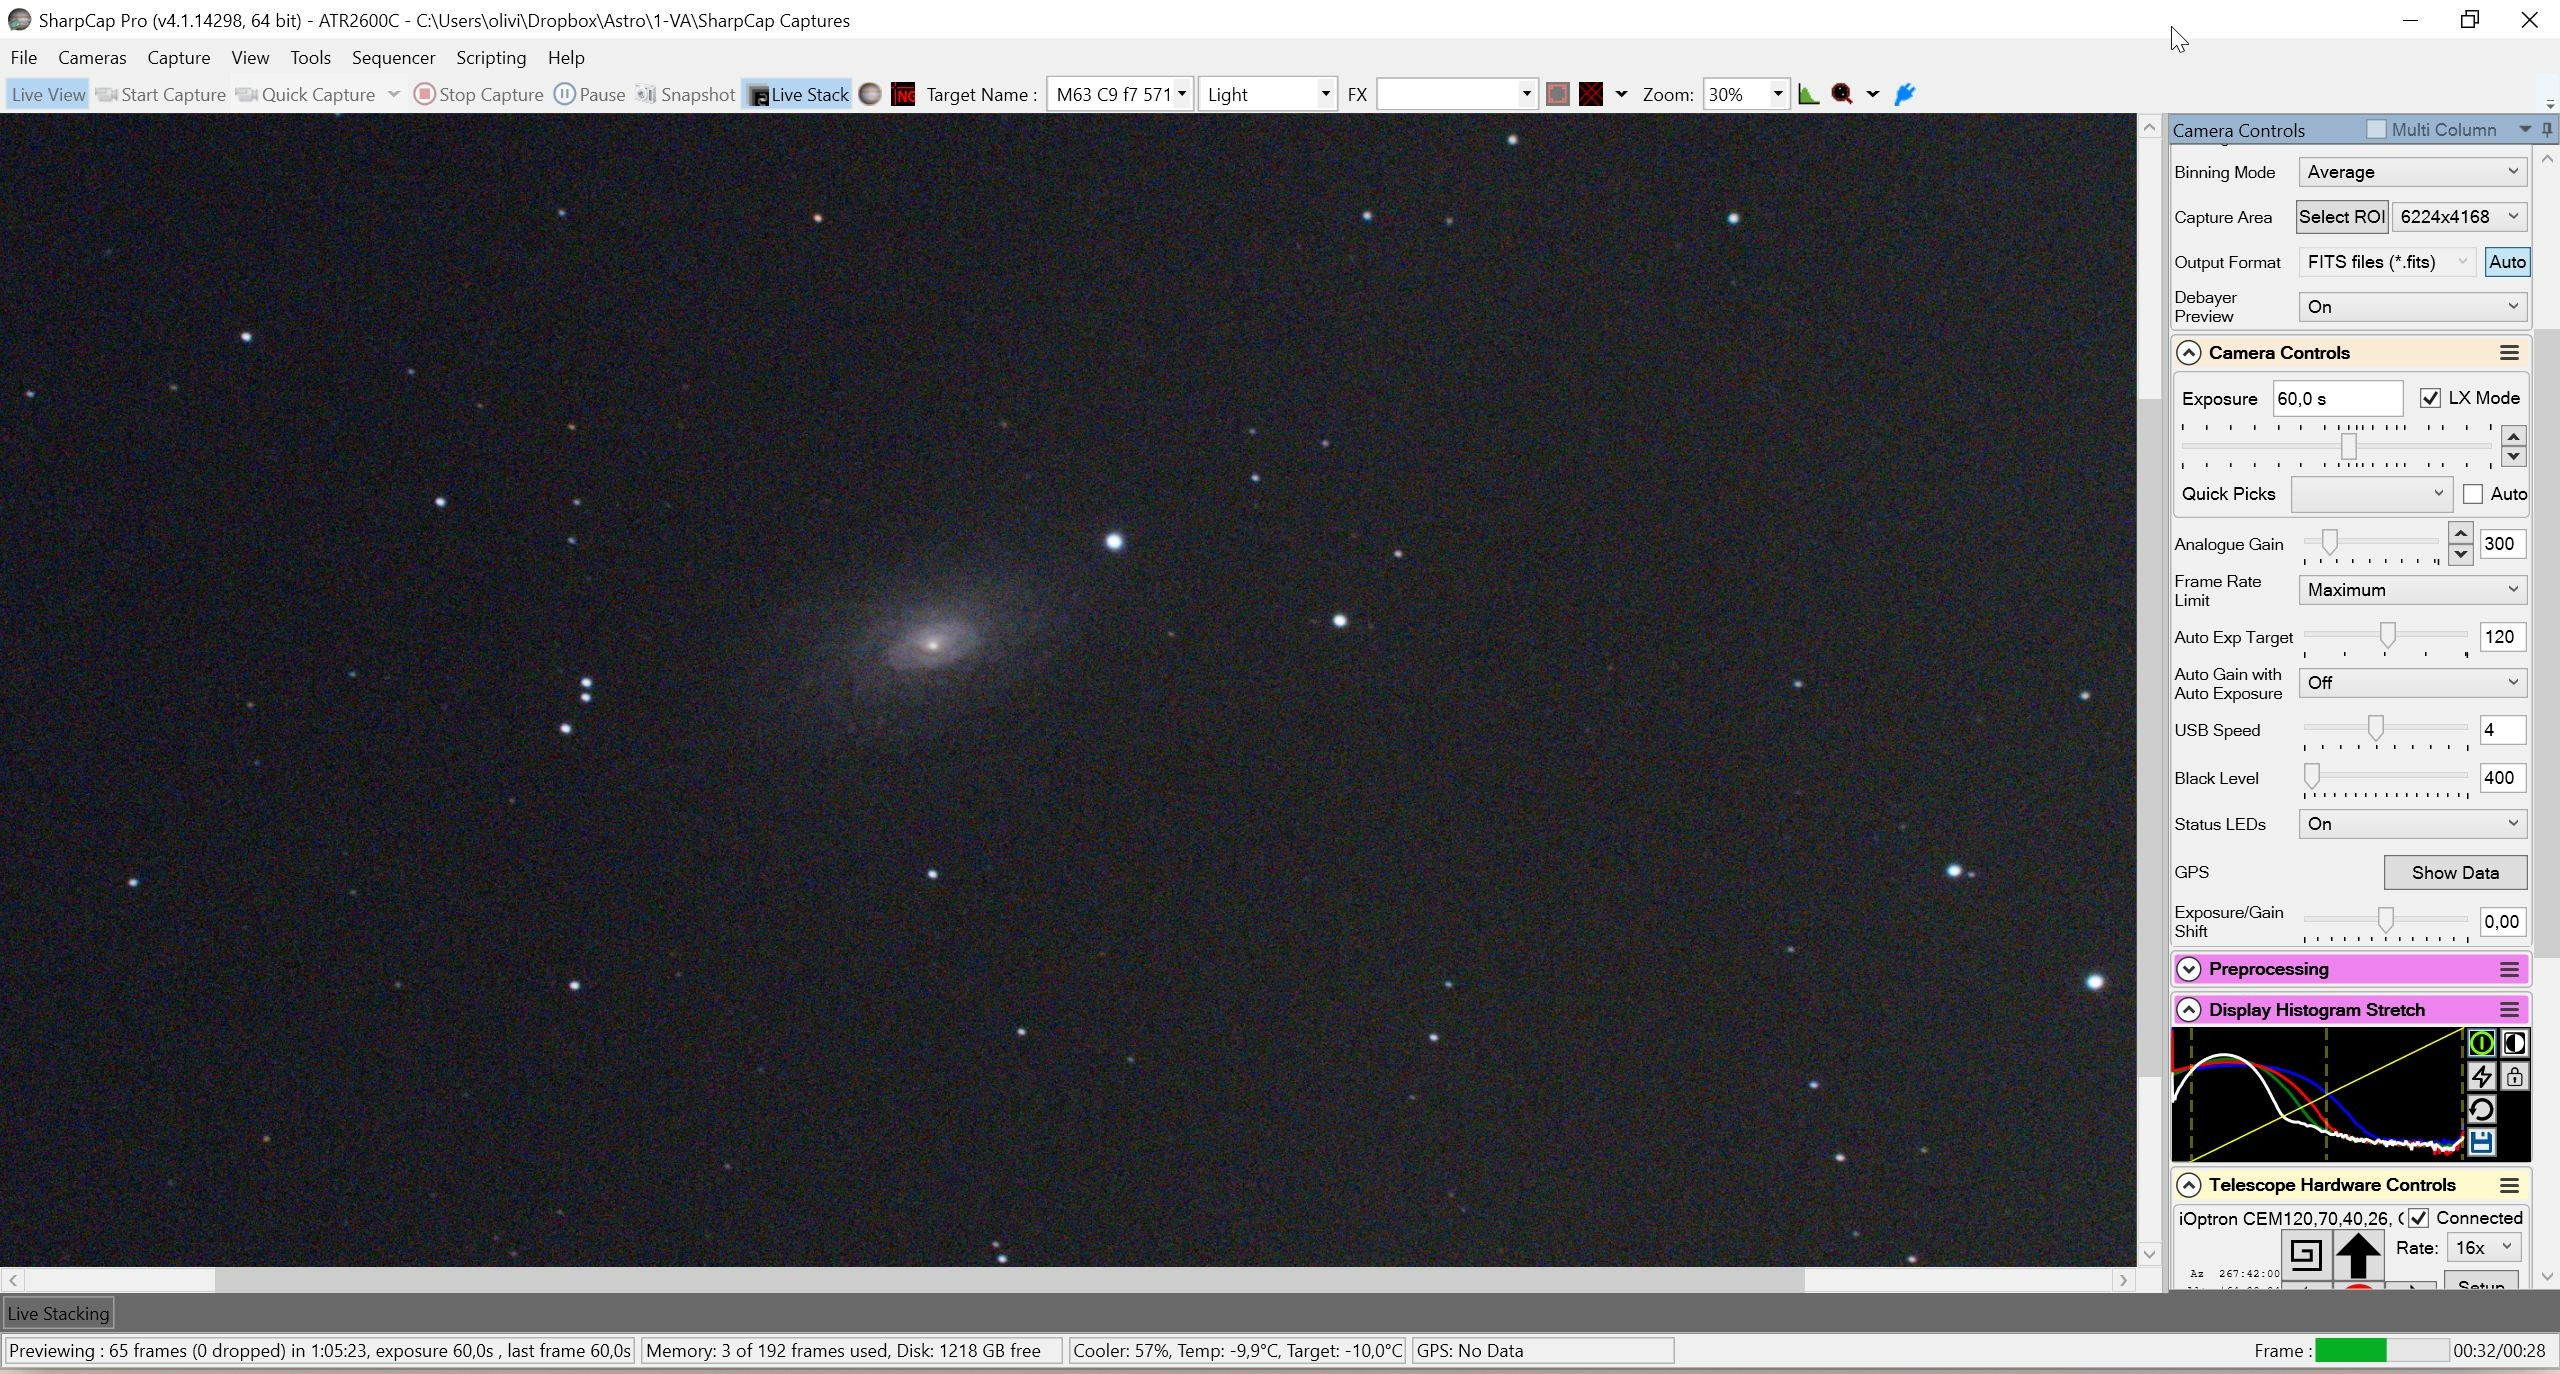Click the Analogue Gain slider
The width and height of the screenshot is (2560, 1374).
pyautogui.click(x=2372, y=543)
